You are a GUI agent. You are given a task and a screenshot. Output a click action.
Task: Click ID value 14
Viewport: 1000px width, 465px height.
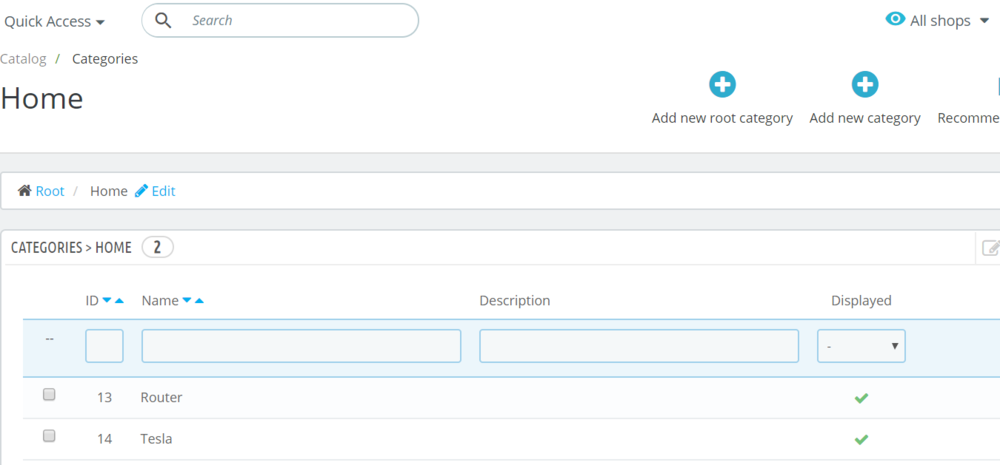tap(105, 439)
